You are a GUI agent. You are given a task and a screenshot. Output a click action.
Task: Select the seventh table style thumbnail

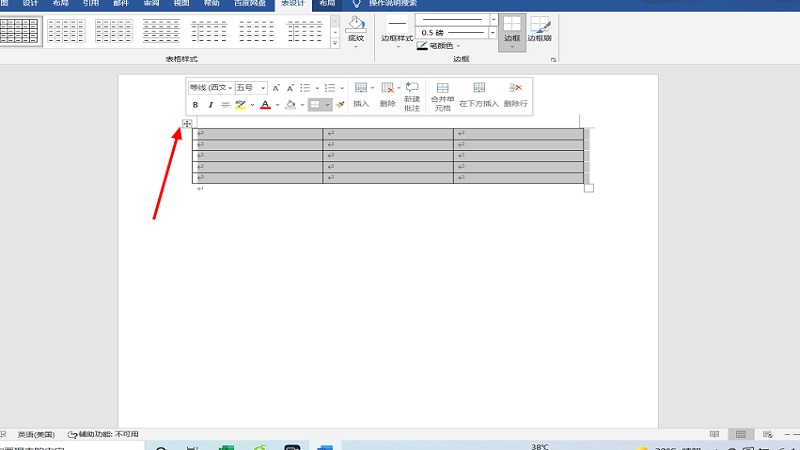(x=305, y=31)
